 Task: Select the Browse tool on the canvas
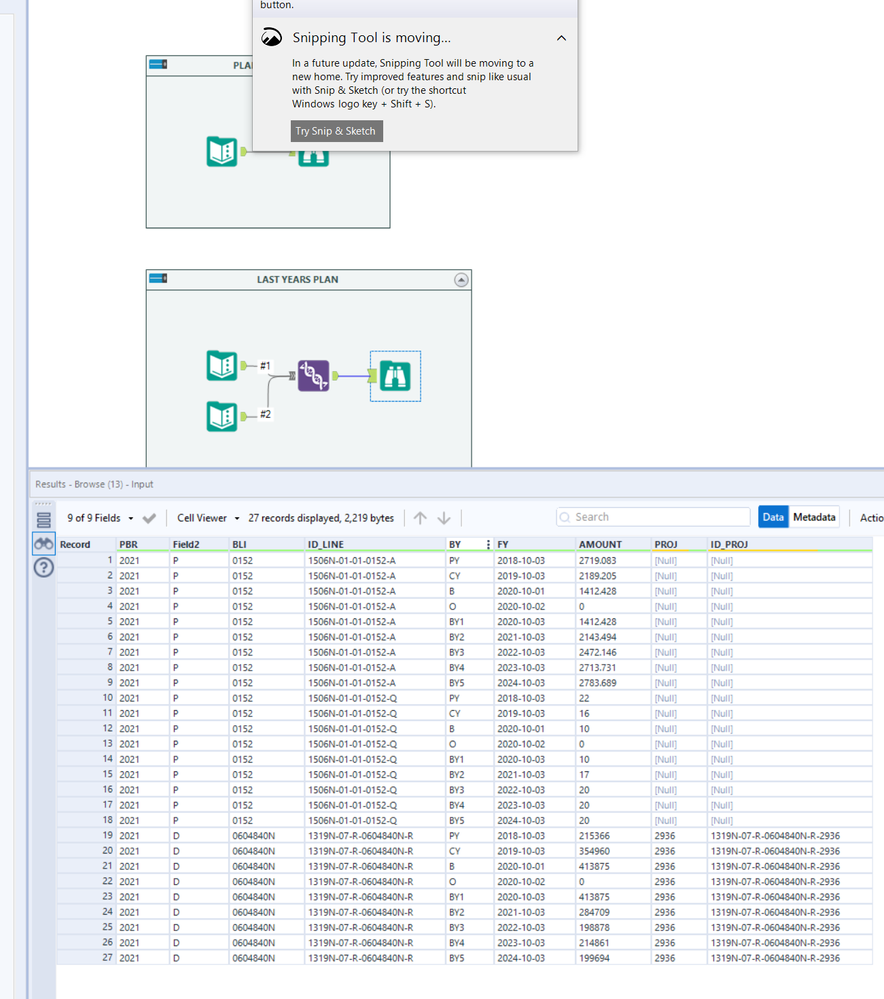pyautogui.click(x=395, y=376)
